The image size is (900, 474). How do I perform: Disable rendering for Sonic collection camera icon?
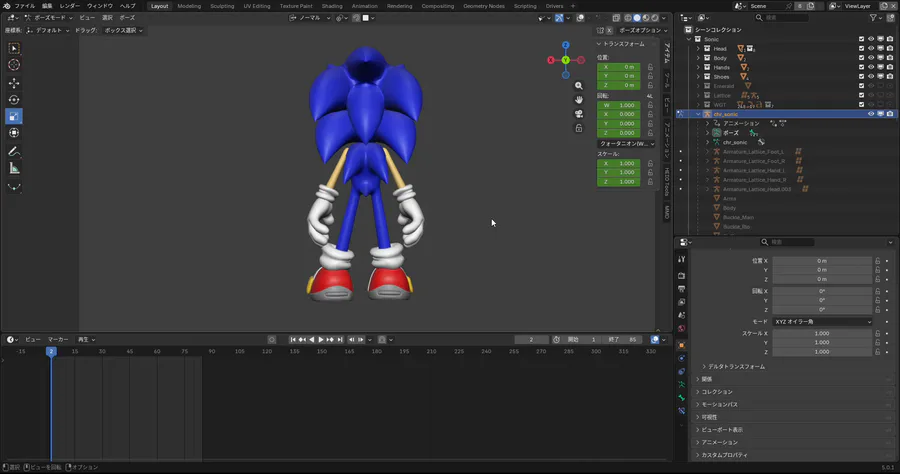(x=890, y=39)
